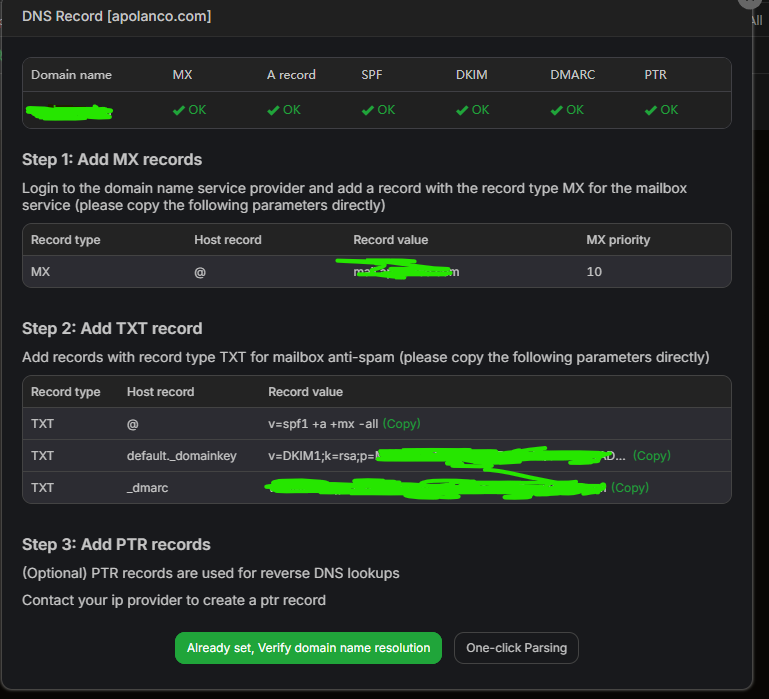The image size is (769, 699).
Task: Click the PTR OK status checkmark
Action: pos(651,110)
